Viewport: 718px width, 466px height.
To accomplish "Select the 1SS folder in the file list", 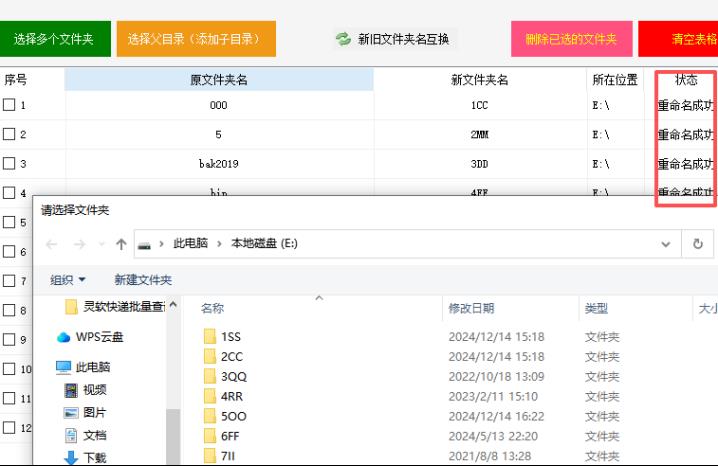I will pyautogui.click(x=231, y=337).
